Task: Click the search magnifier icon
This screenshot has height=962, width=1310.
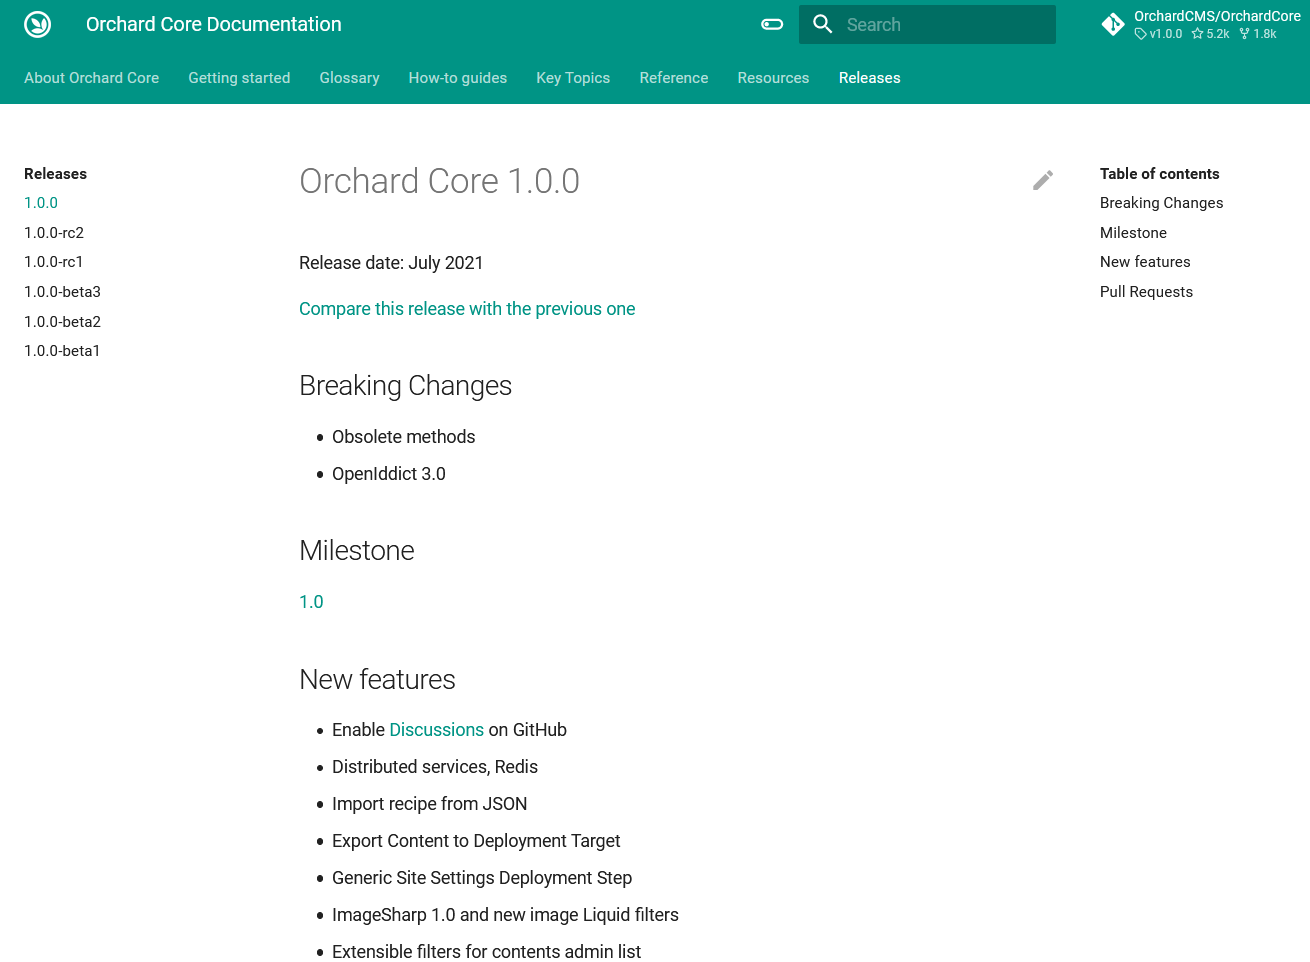Action: (x=823, y=24)
